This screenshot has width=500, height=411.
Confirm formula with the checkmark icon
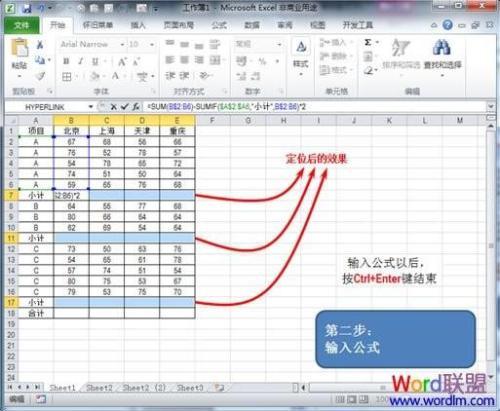(124, 107)
